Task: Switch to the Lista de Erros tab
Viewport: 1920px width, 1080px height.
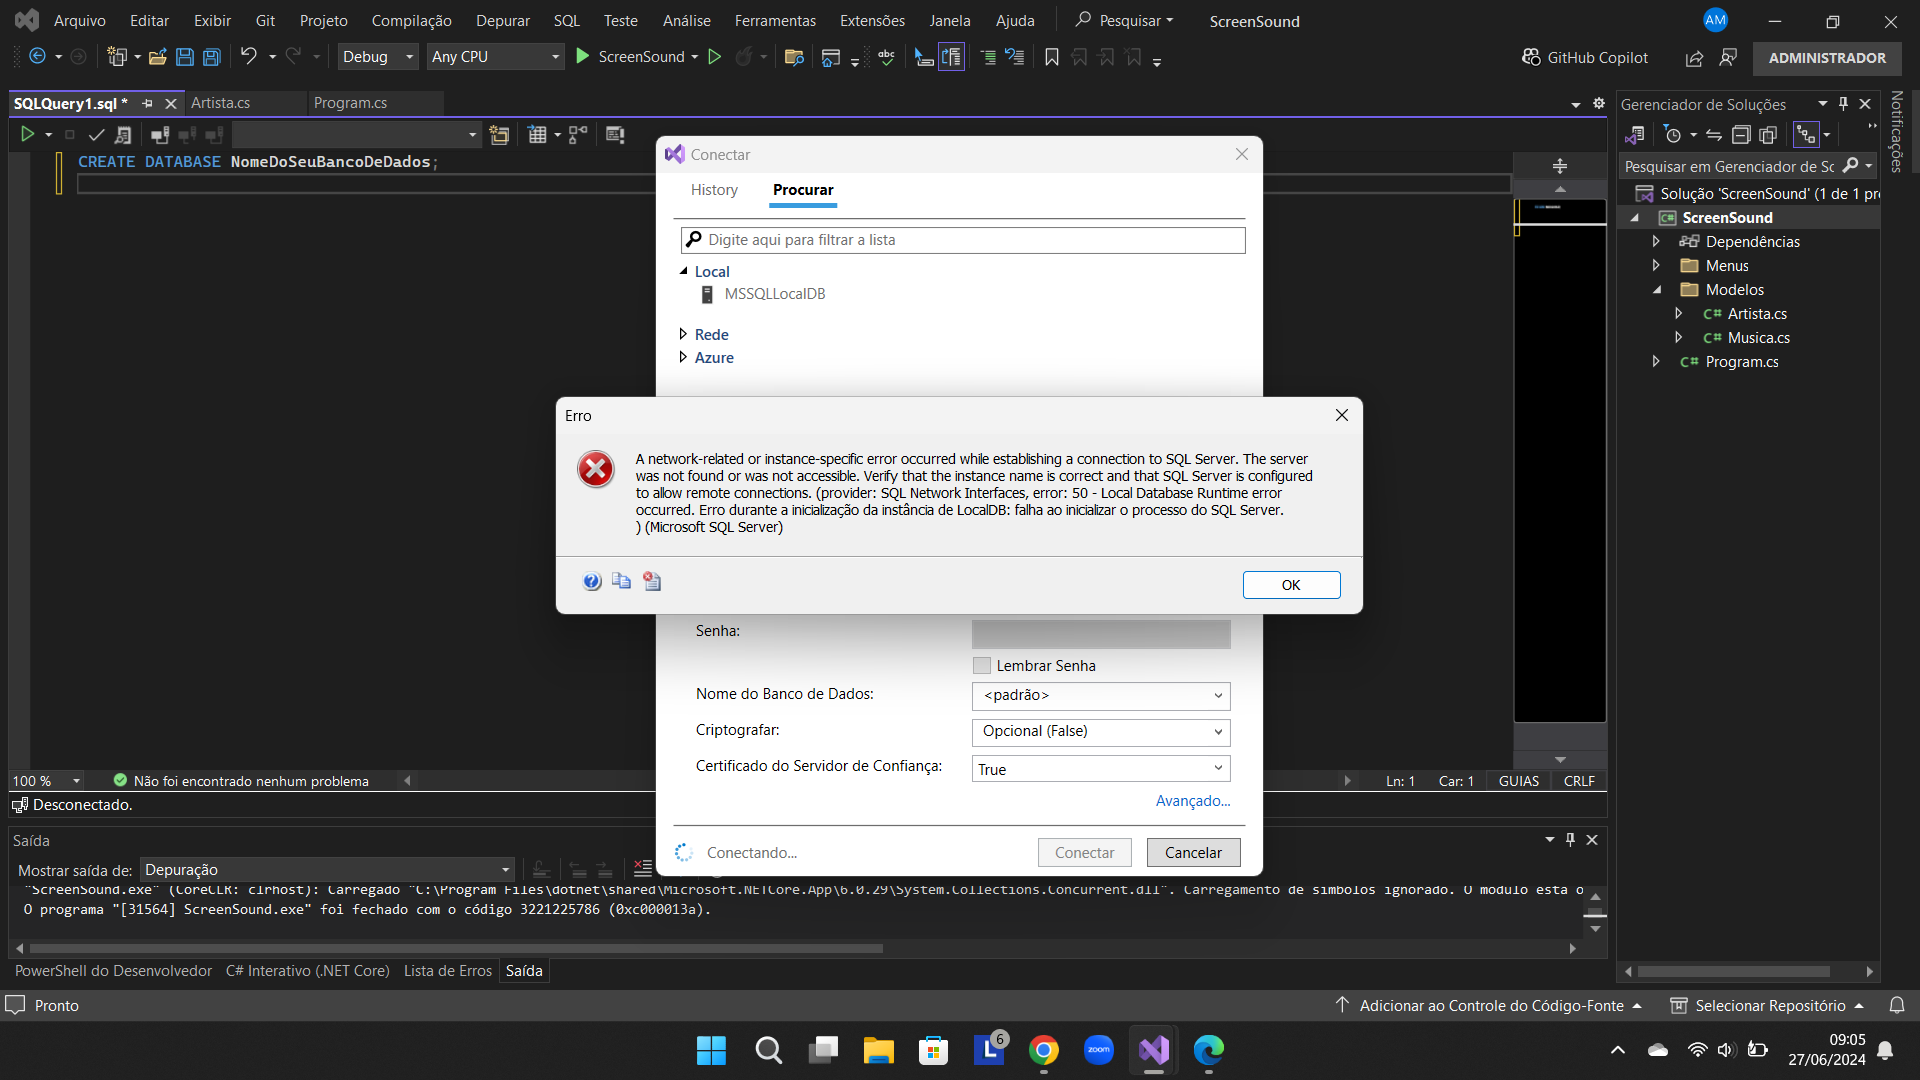Action: [448, 971]
